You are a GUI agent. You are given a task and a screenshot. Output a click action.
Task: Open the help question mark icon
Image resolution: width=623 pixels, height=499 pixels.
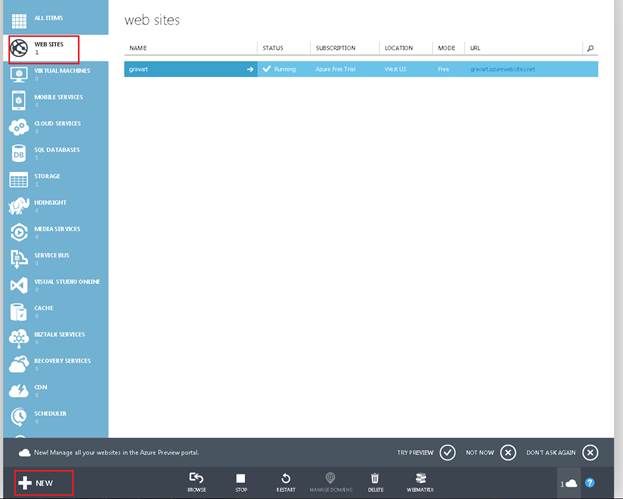590,483
